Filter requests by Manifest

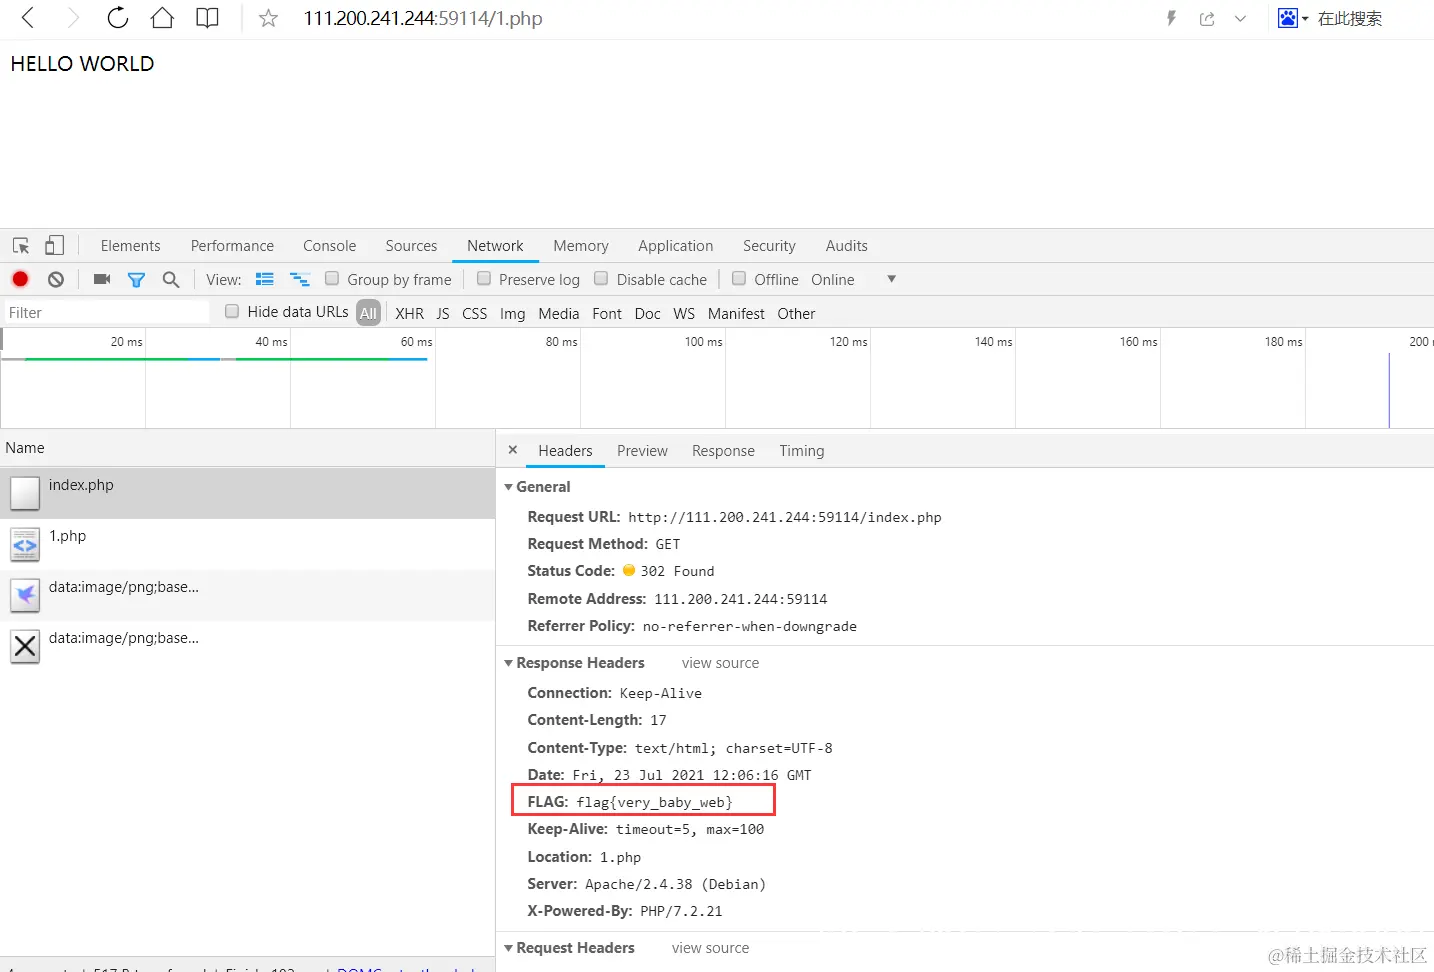click(736, 314)
